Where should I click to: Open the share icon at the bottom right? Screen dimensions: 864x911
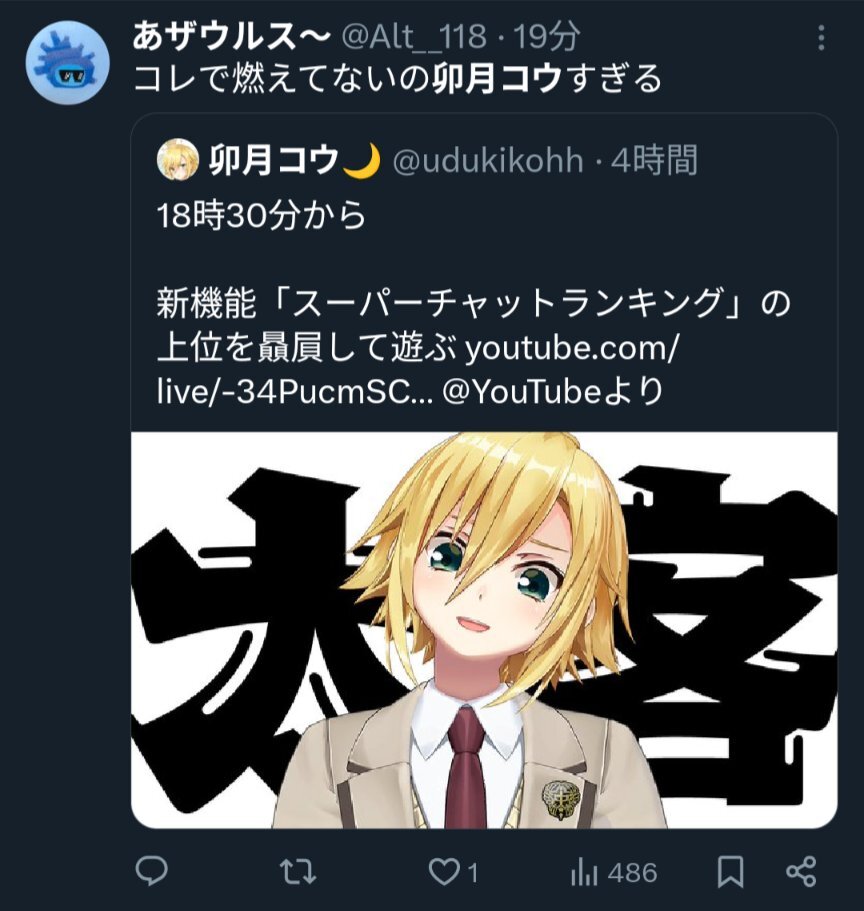(x=801, y=871)
